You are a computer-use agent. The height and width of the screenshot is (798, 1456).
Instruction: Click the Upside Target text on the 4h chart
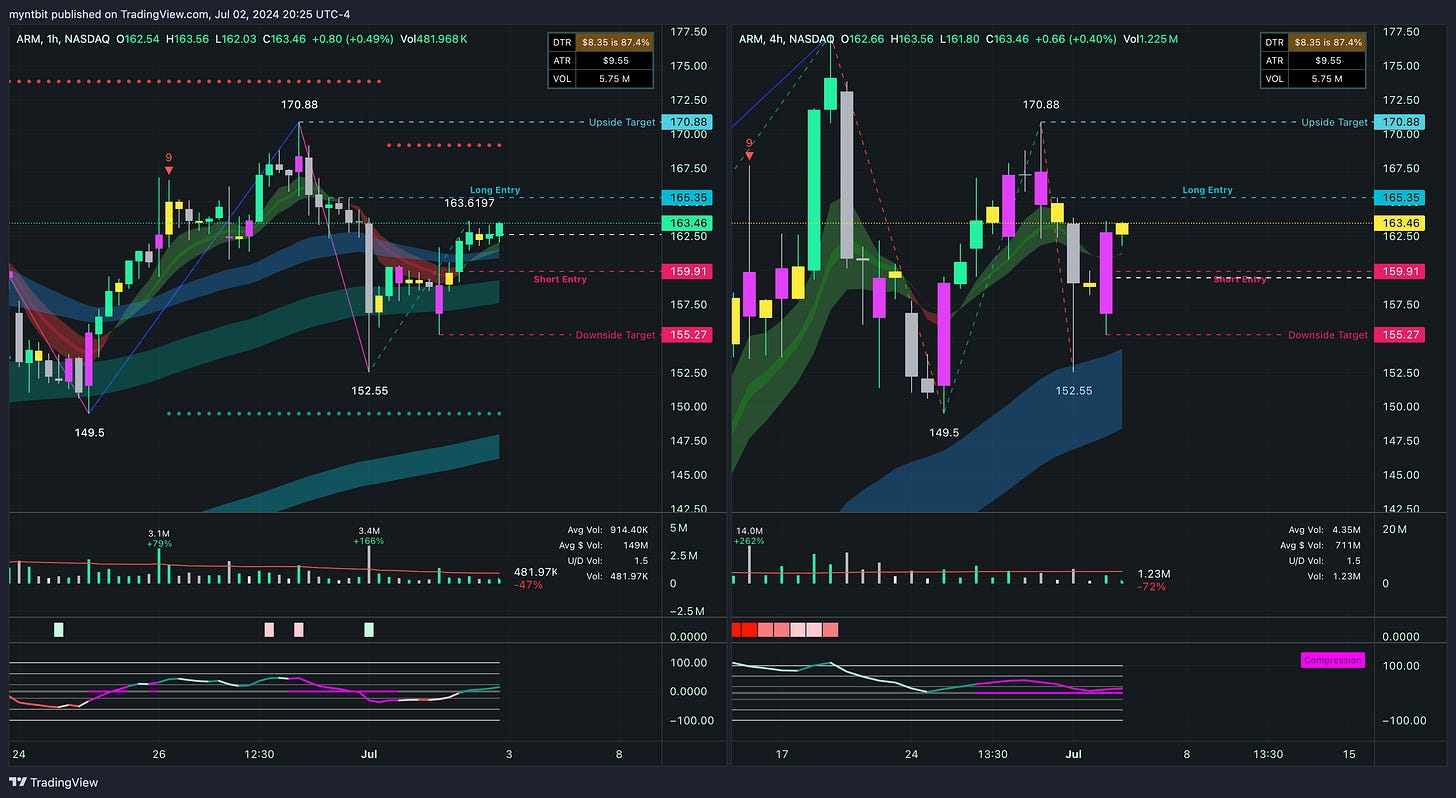pos(1334,122)
